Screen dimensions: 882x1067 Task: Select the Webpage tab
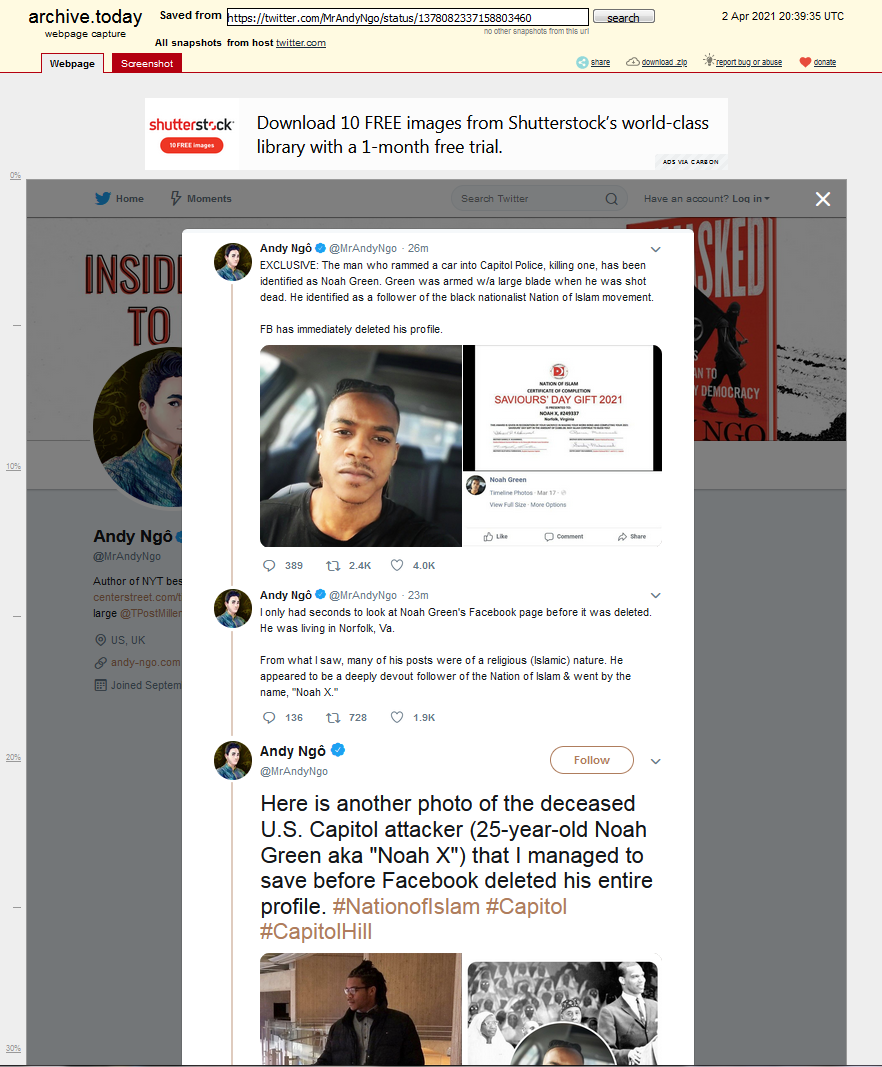[x=72, y=63]
